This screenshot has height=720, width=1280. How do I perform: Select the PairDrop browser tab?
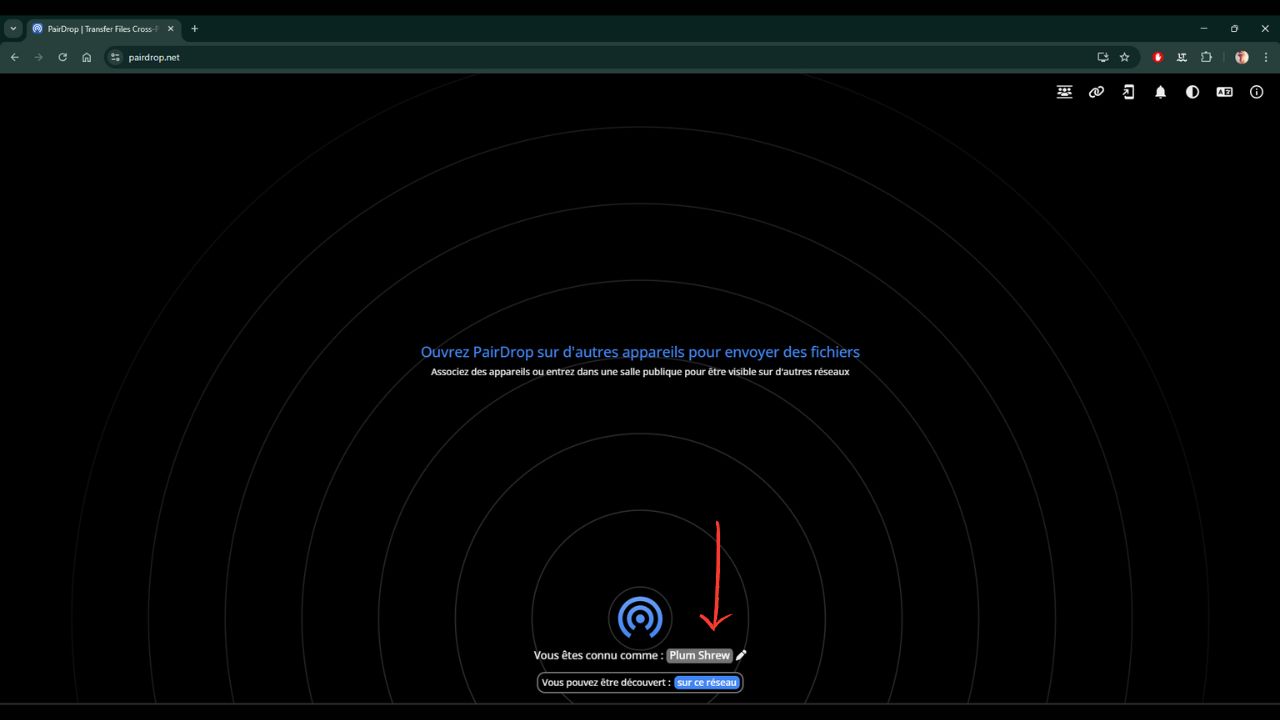(104, 29)
